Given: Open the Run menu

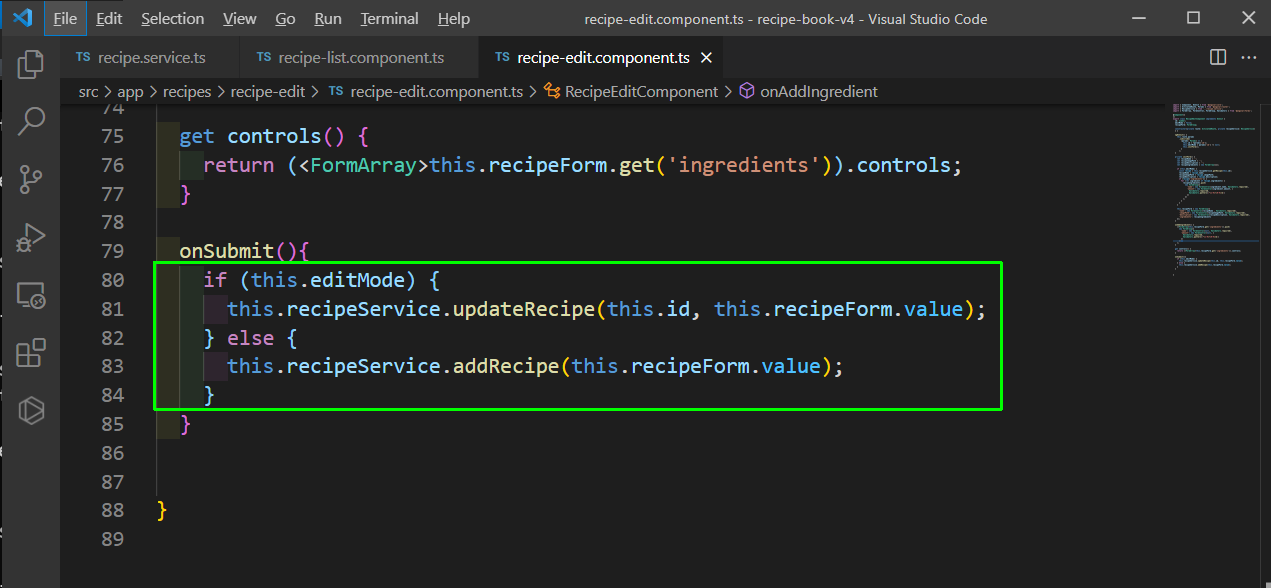Looking at the screenshot, I should [328, 18].
